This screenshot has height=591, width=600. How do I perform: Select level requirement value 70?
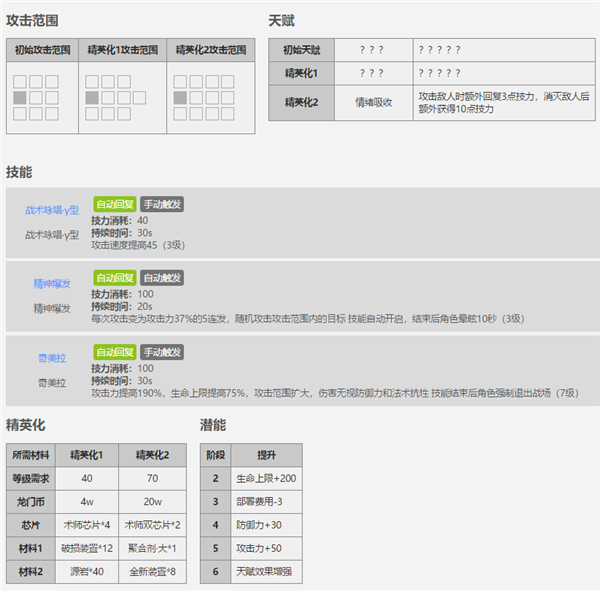152,478
